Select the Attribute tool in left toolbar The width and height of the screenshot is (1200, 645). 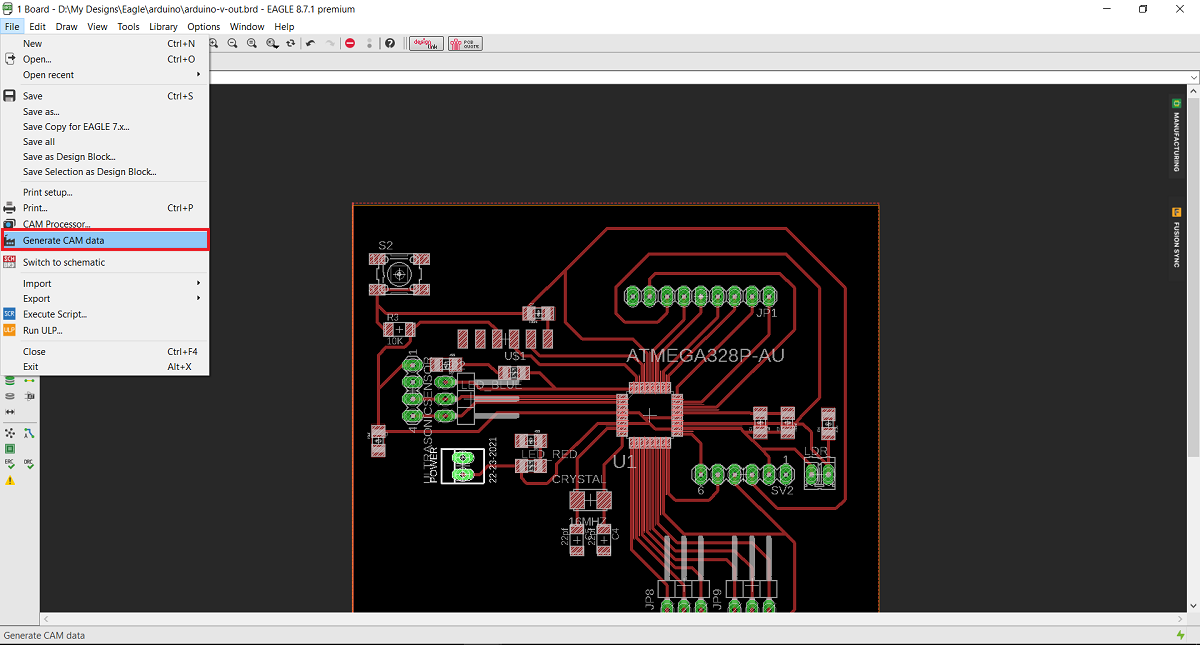tap(29, 396)
